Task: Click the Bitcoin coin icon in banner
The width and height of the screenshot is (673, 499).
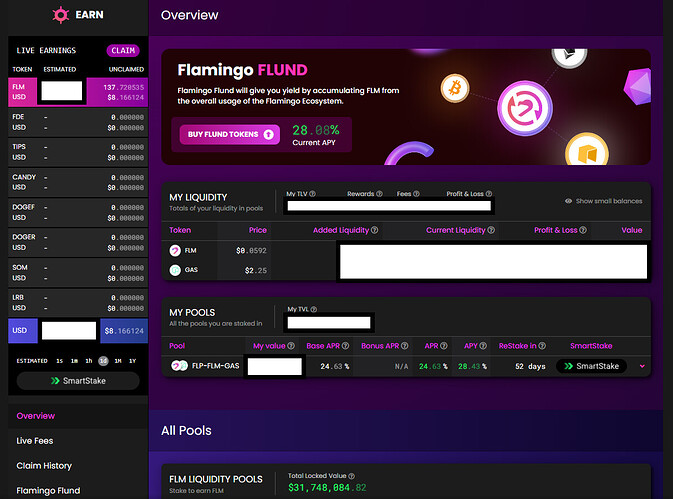Action: (x=455, y=88)
